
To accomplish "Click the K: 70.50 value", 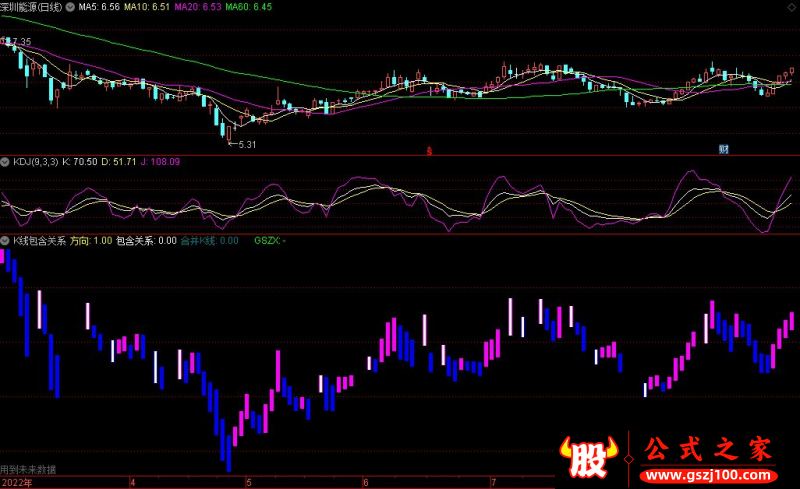I will coord(80,162).
